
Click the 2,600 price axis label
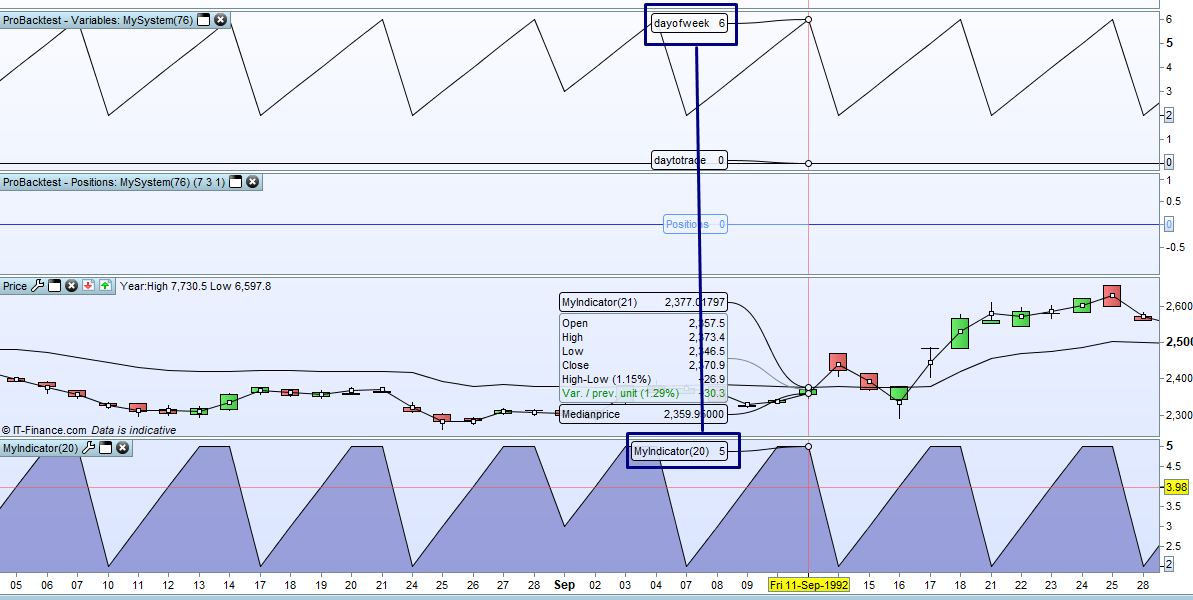1179,306
